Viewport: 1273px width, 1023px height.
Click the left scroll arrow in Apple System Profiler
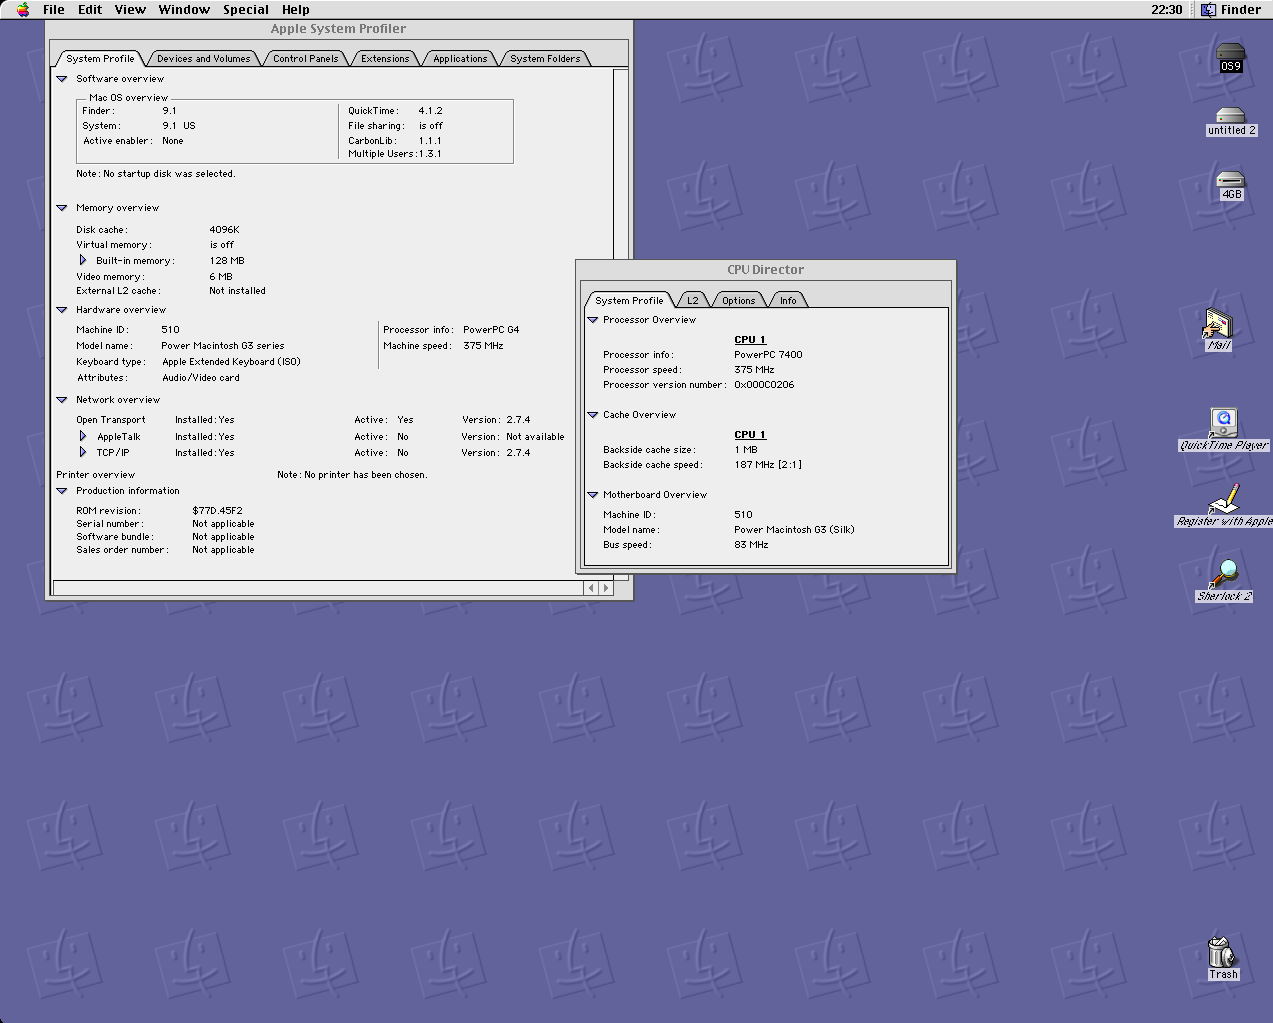590,588
